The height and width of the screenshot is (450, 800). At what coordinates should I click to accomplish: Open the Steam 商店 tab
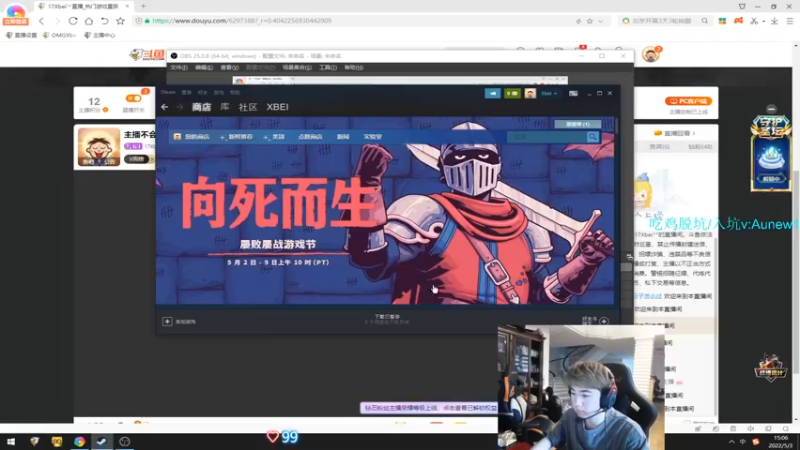(201, 107)
